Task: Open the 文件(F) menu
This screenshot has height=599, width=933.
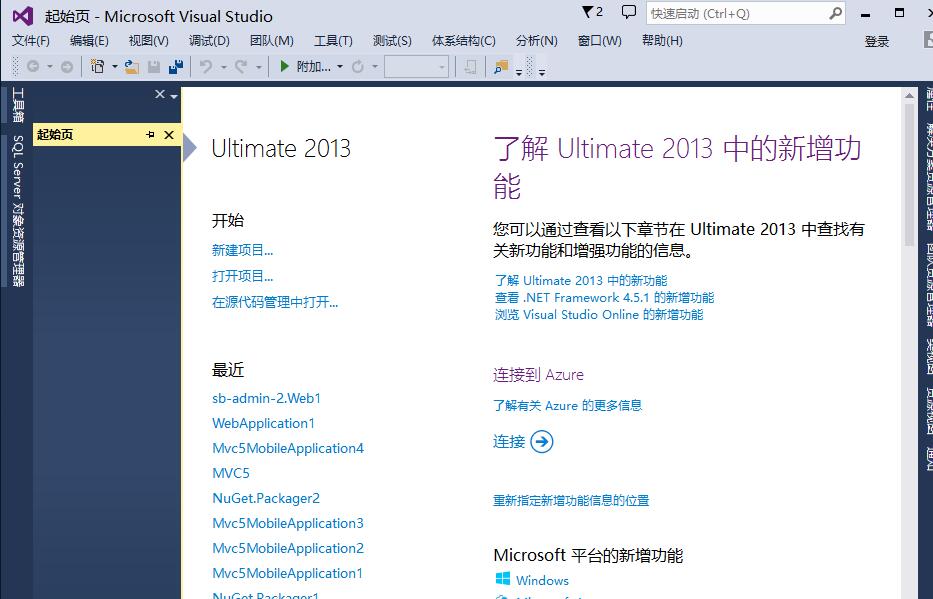Action: pos(31,40)
